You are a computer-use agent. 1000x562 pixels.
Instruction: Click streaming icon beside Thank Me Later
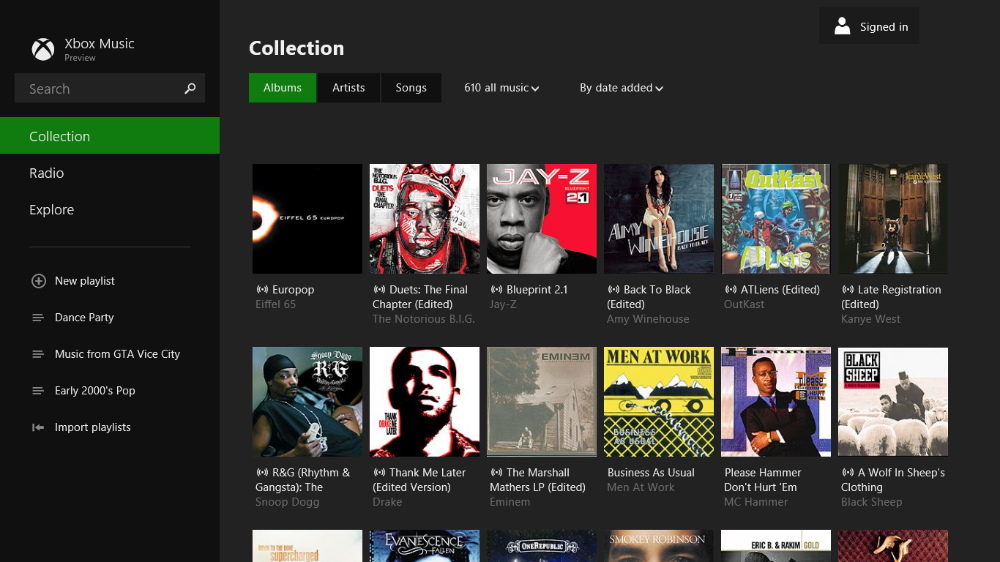pyautogui.click(x=379, y=473)
